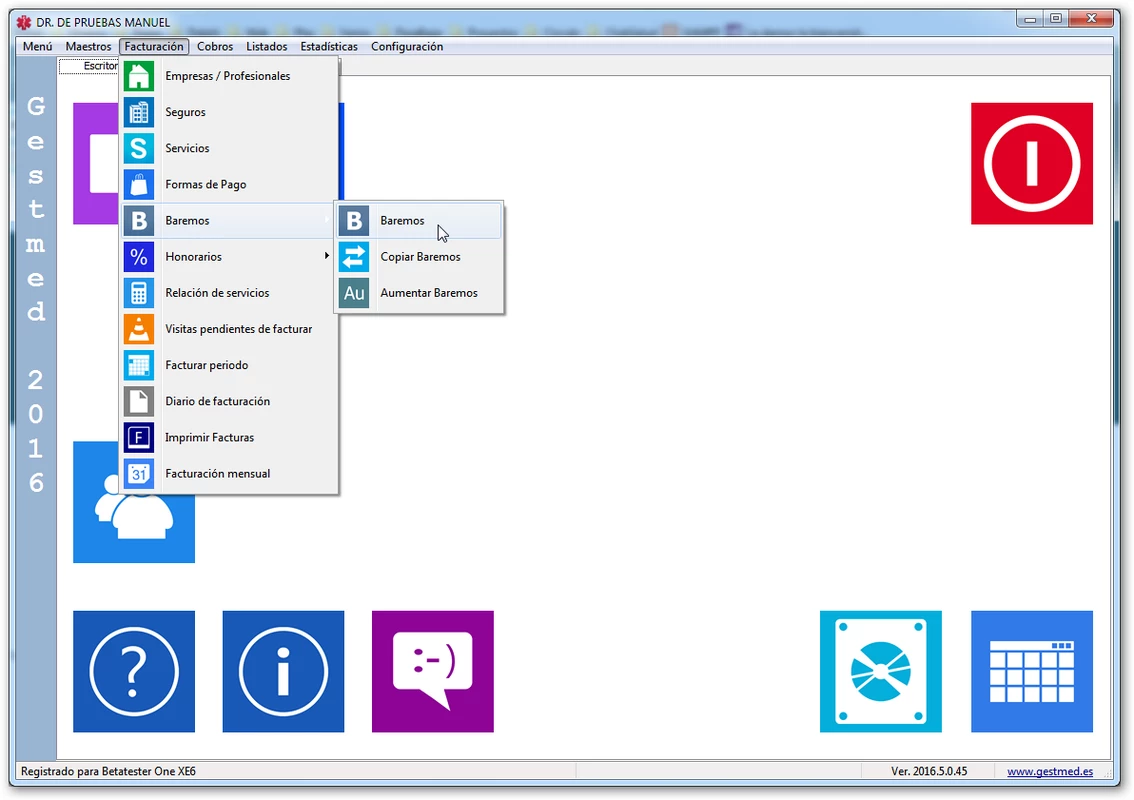
Task: Select the Servicios menu entry
Action: [229, 148]
